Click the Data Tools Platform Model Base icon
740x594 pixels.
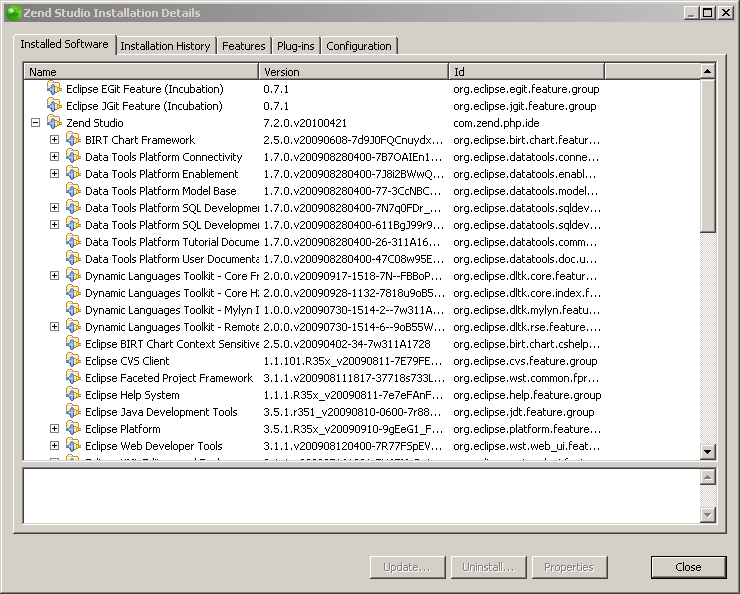(73, 191)
